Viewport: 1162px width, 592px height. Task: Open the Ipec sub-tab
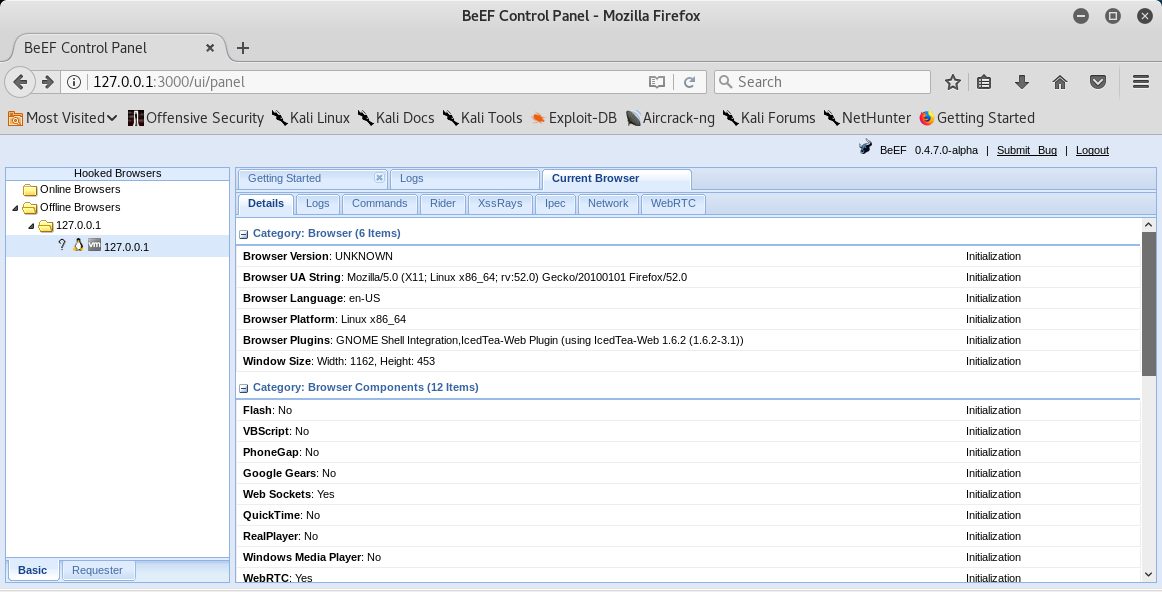(555, 204)
